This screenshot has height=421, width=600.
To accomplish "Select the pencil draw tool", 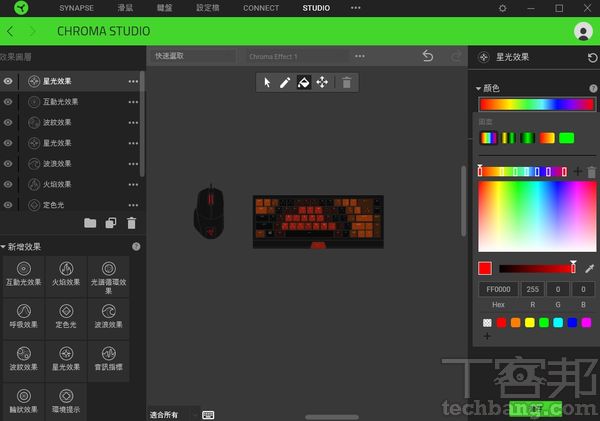I will click(285, 82).
